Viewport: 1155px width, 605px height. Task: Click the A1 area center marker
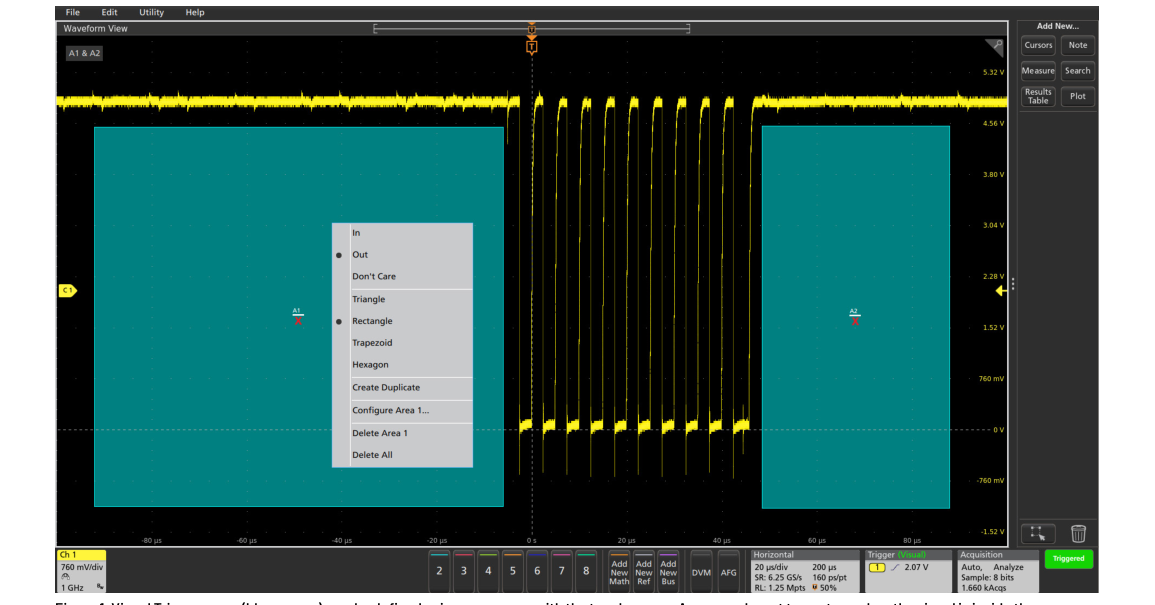(298, 317)
